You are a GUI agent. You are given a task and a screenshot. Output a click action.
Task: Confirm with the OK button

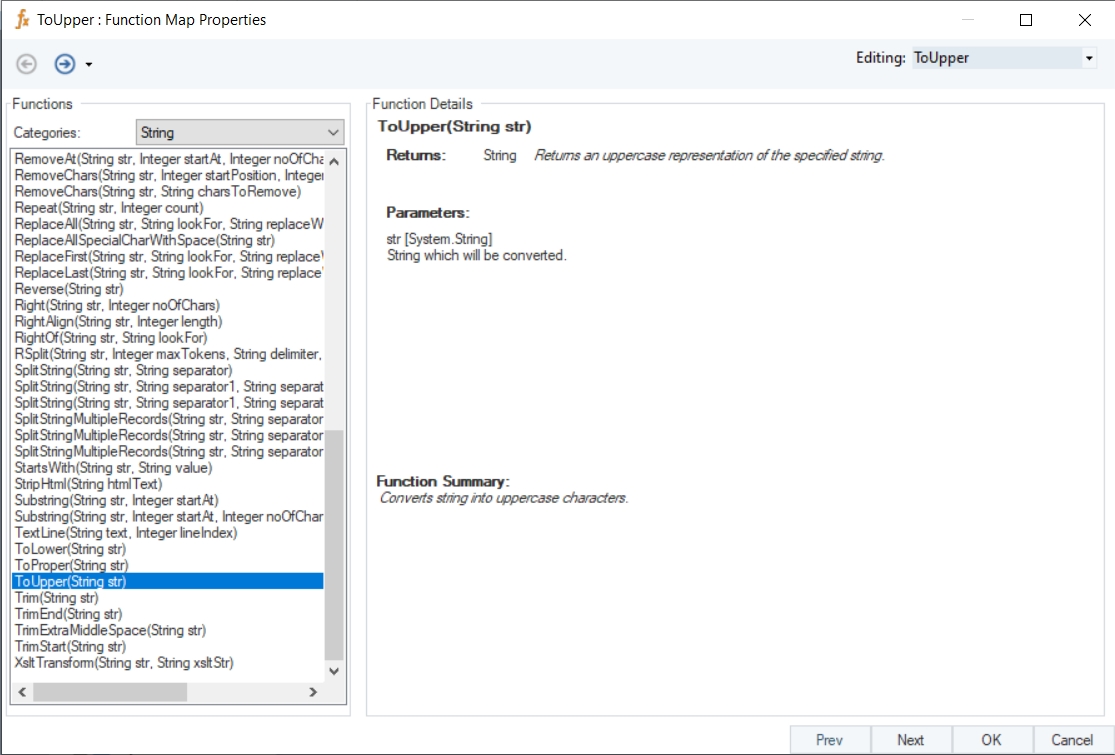pos(991,740)
